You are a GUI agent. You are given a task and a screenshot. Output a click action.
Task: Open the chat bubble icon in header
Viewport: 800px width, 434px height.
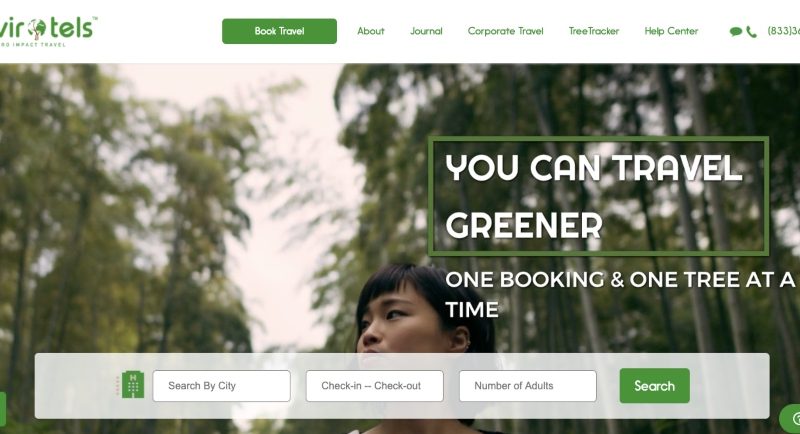[735, 32]
